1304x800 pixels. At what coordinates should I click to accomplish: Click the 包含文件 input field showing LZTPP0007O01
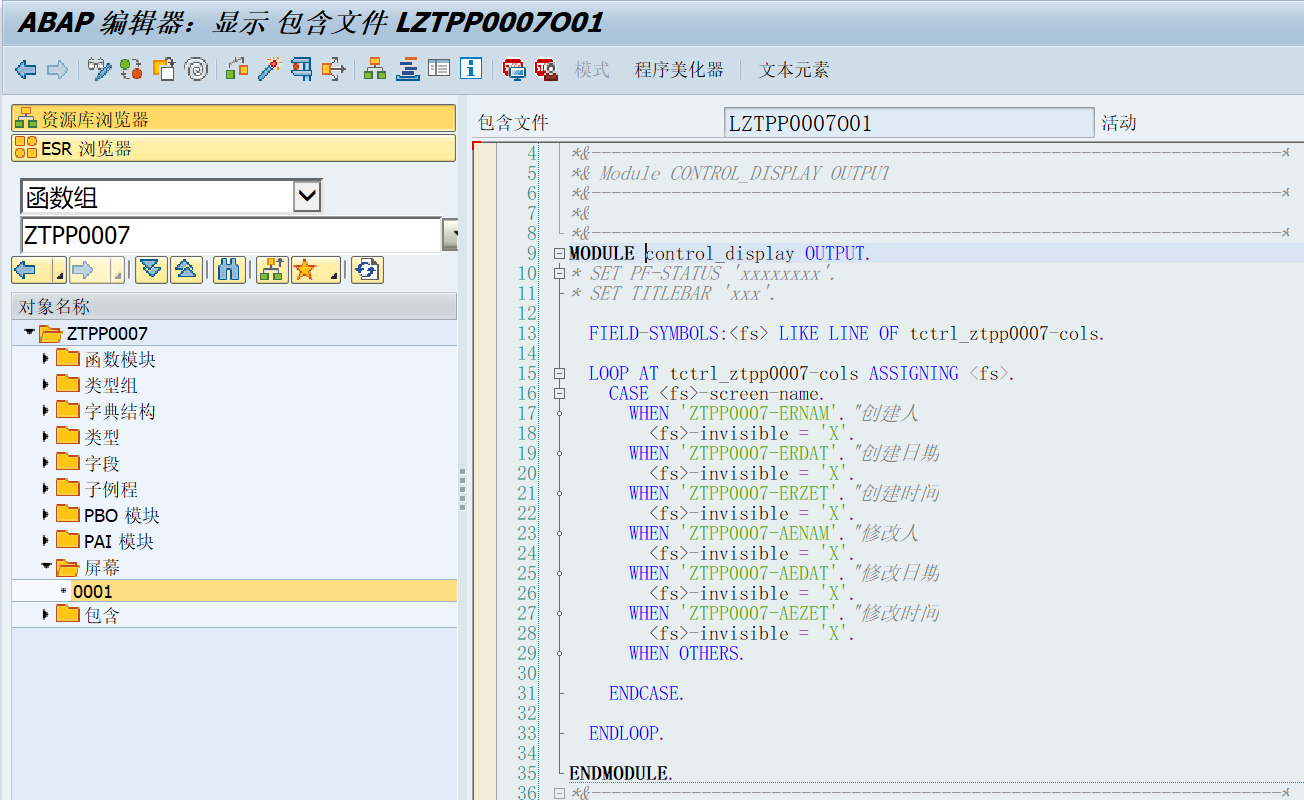[908, 122]
